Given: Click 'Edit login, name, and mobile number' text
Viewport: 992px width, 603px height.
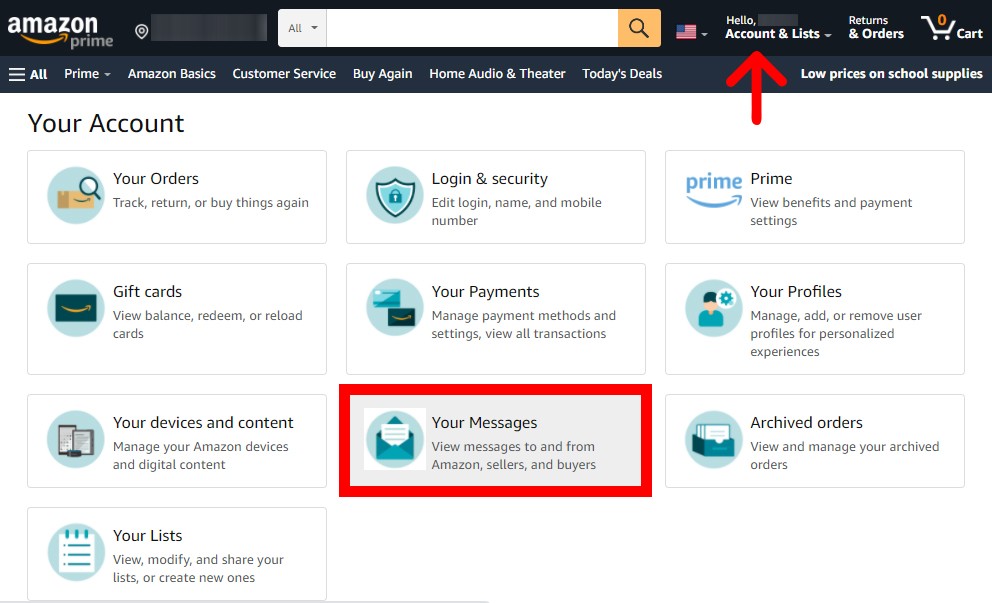Looking at the screenshot, I should tap(516, 211).
